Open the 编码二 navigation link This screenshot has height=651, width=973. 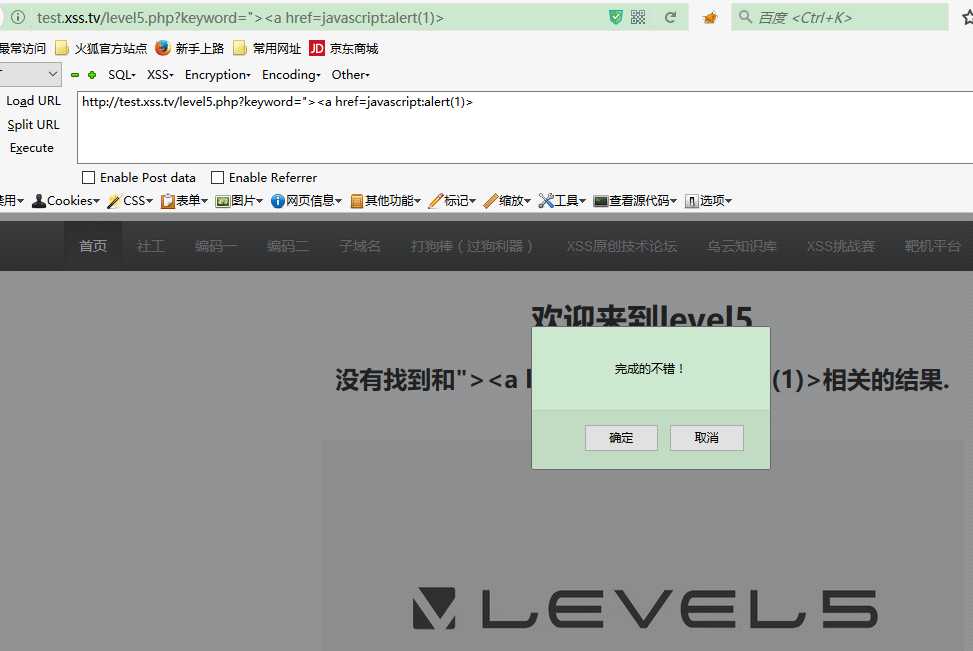[x=288, y=246]
